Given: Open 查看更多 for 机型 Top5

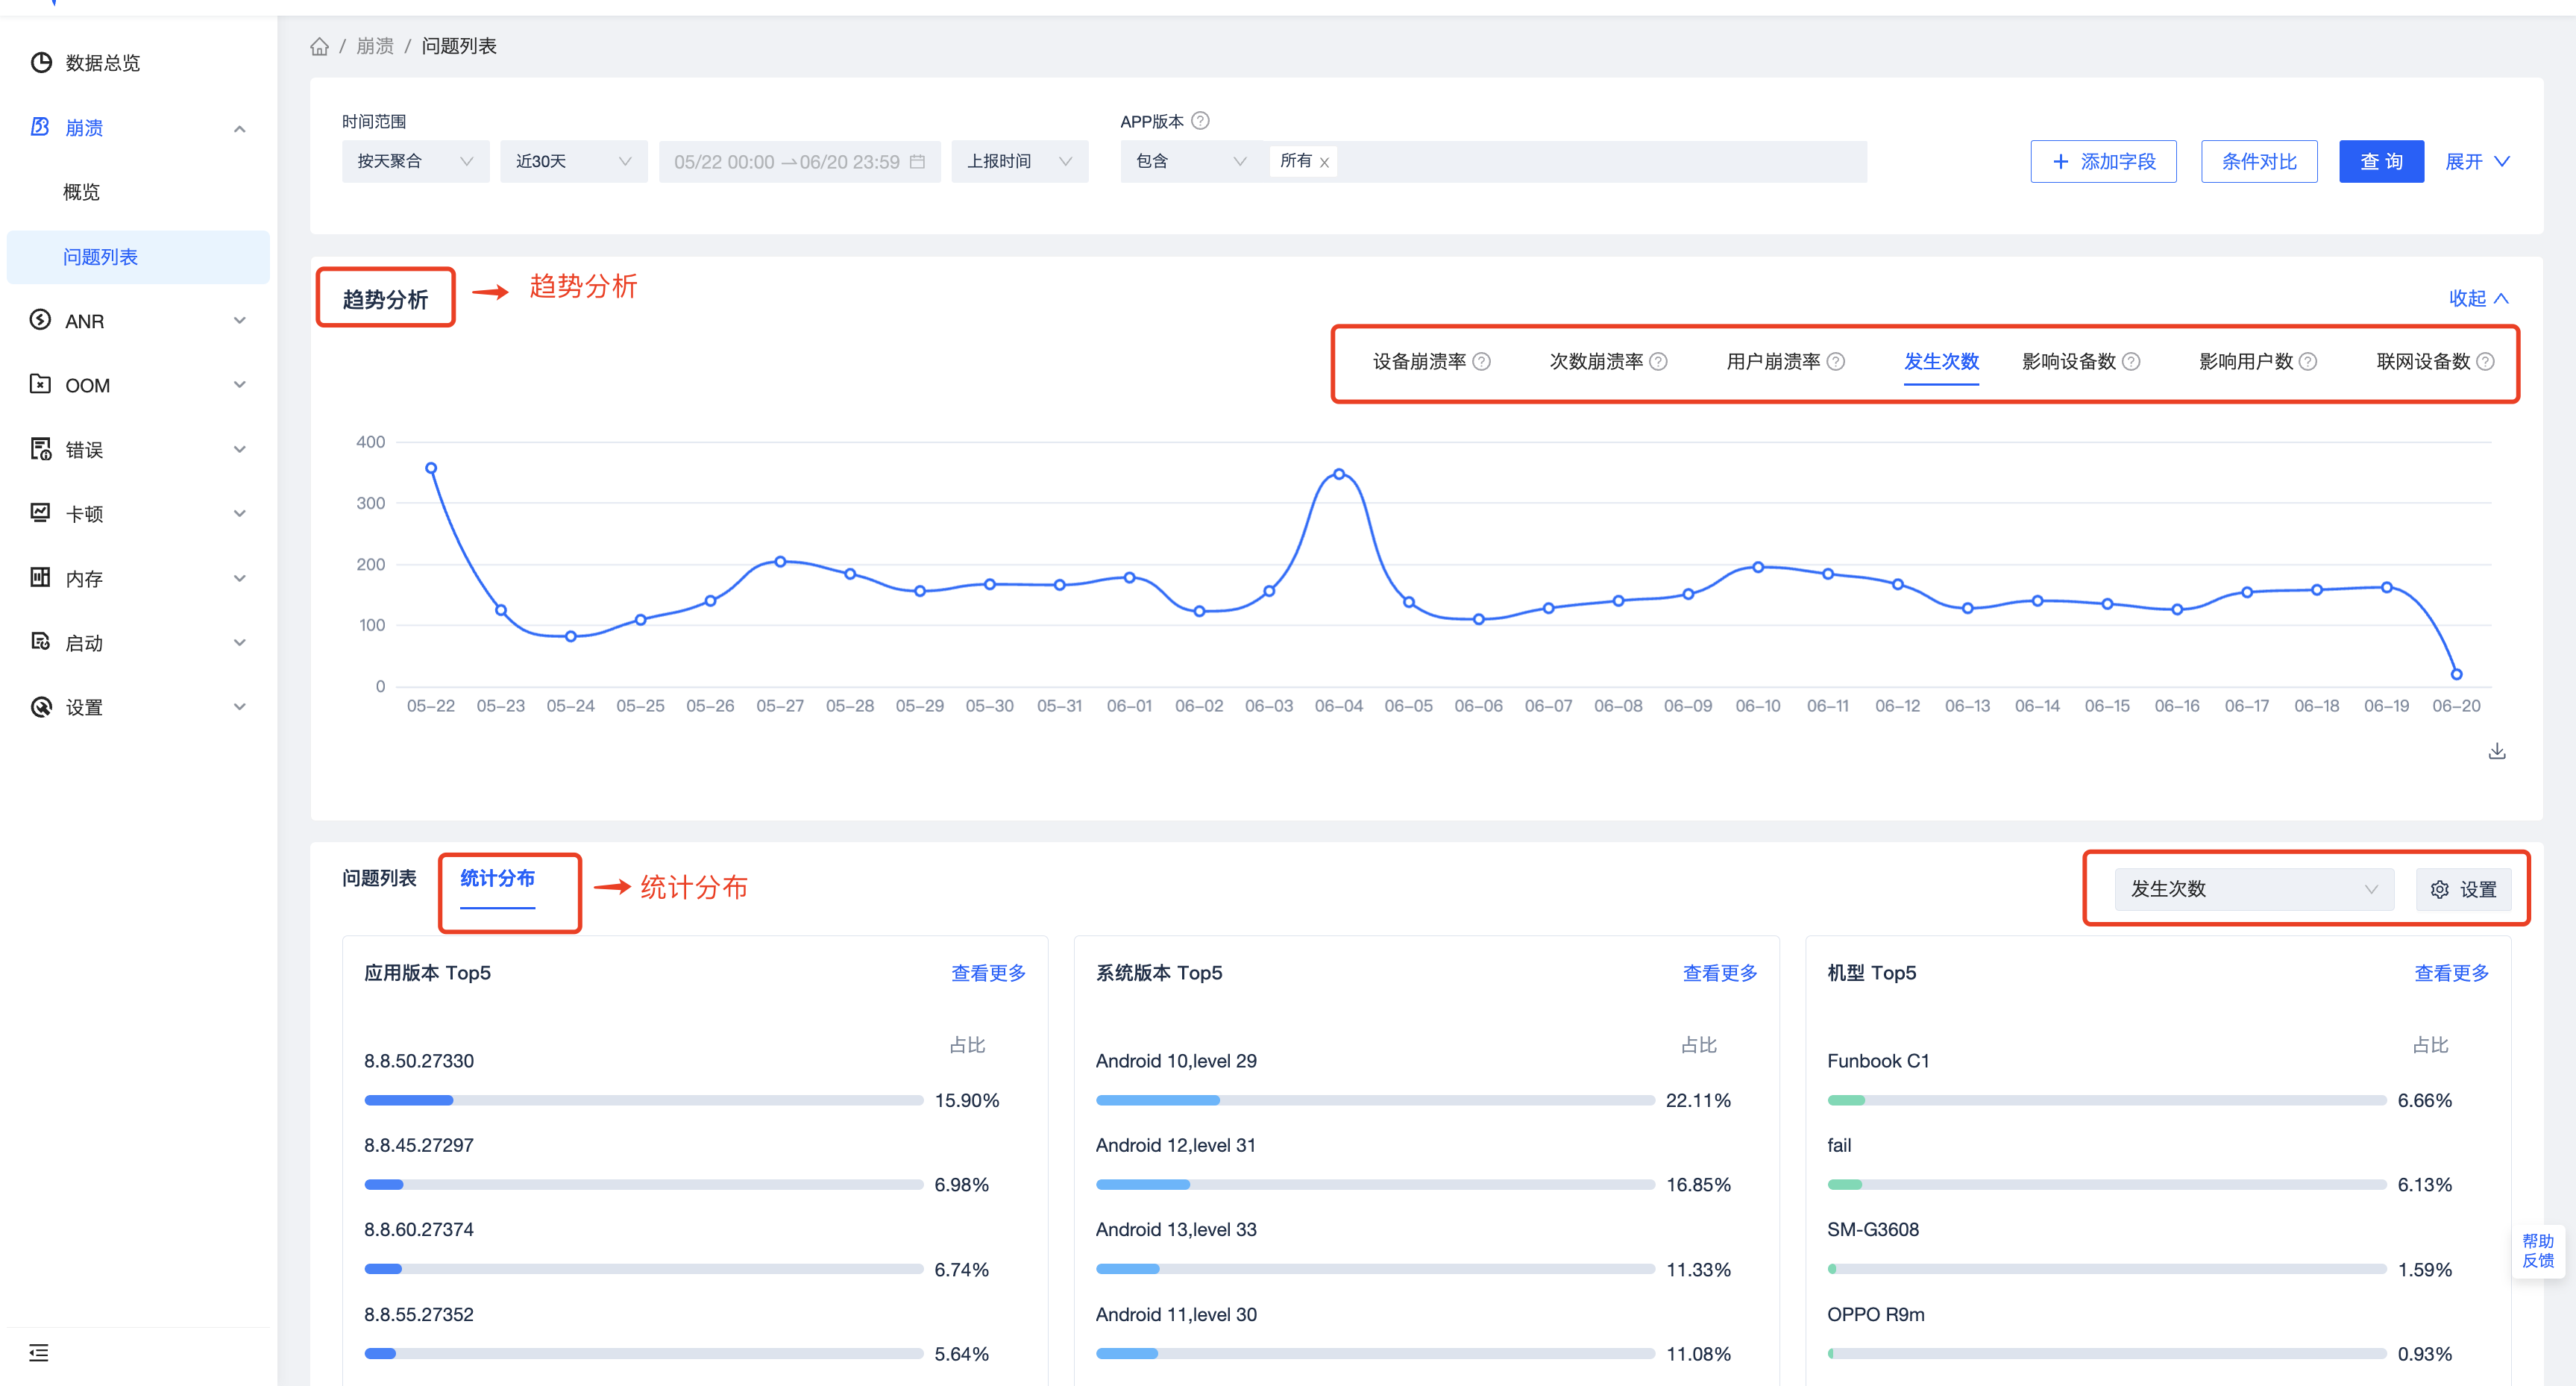Looking at the screenshot, I should click(2451, 973).
